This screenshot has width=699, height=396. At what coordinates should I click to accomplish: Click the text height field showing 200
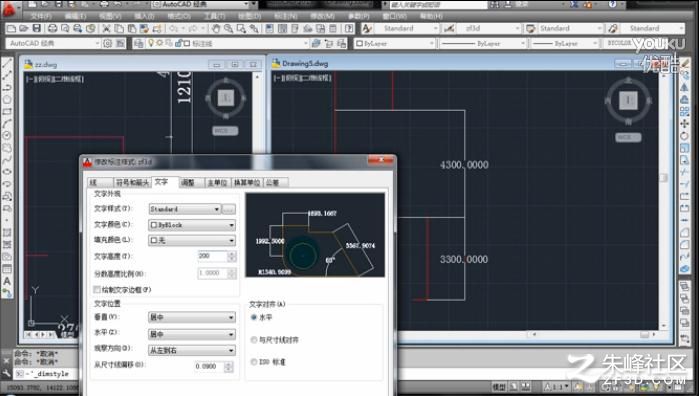click(x=213, y=256)
